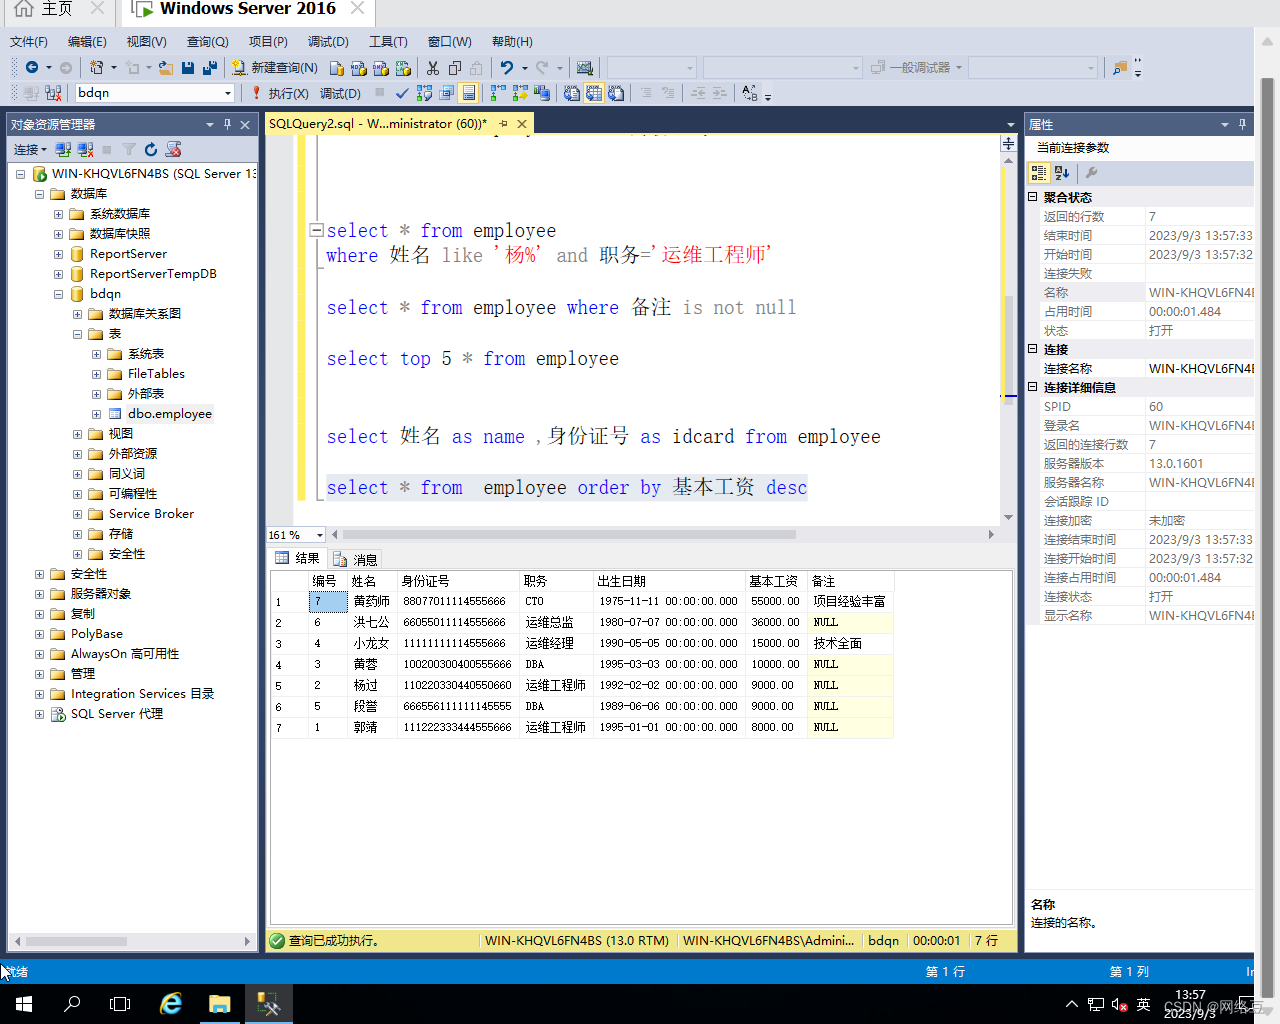The image size is (1280, 1024).
Task: Click the MDX query icon
Action: [x=359, y=67]
